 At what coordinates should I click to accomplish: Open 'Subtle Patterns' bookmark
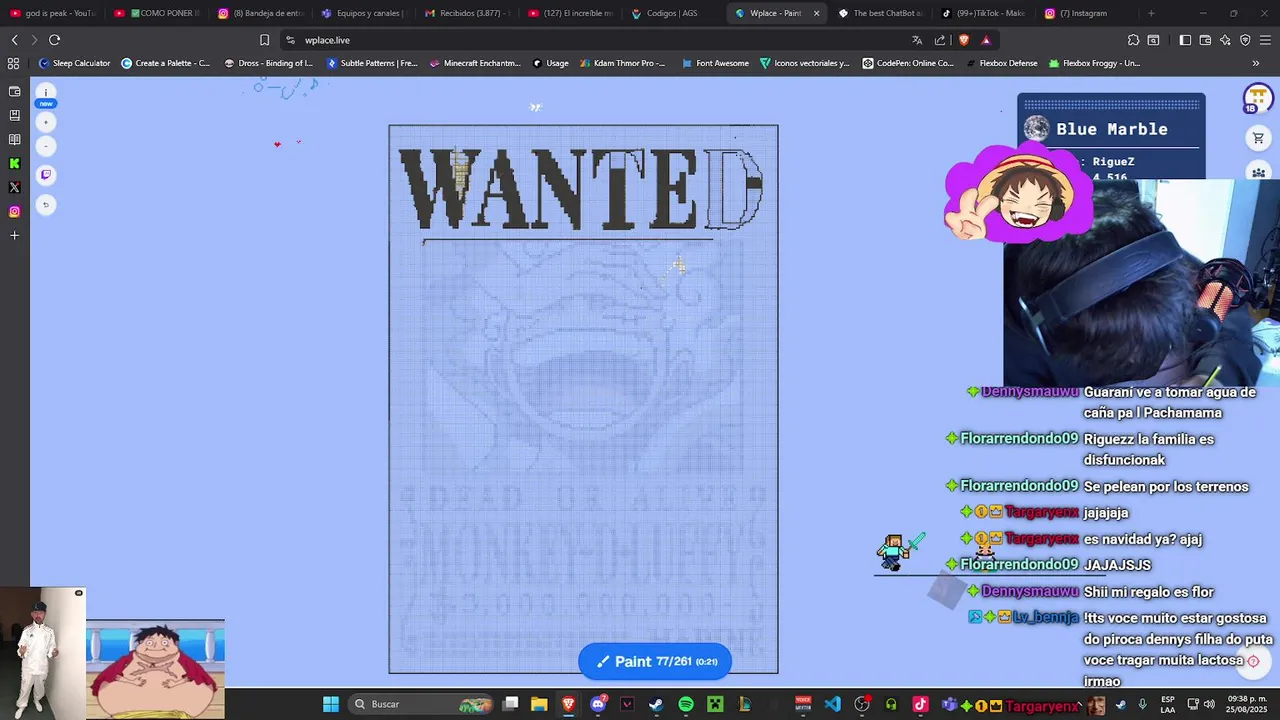click(372, 63)
